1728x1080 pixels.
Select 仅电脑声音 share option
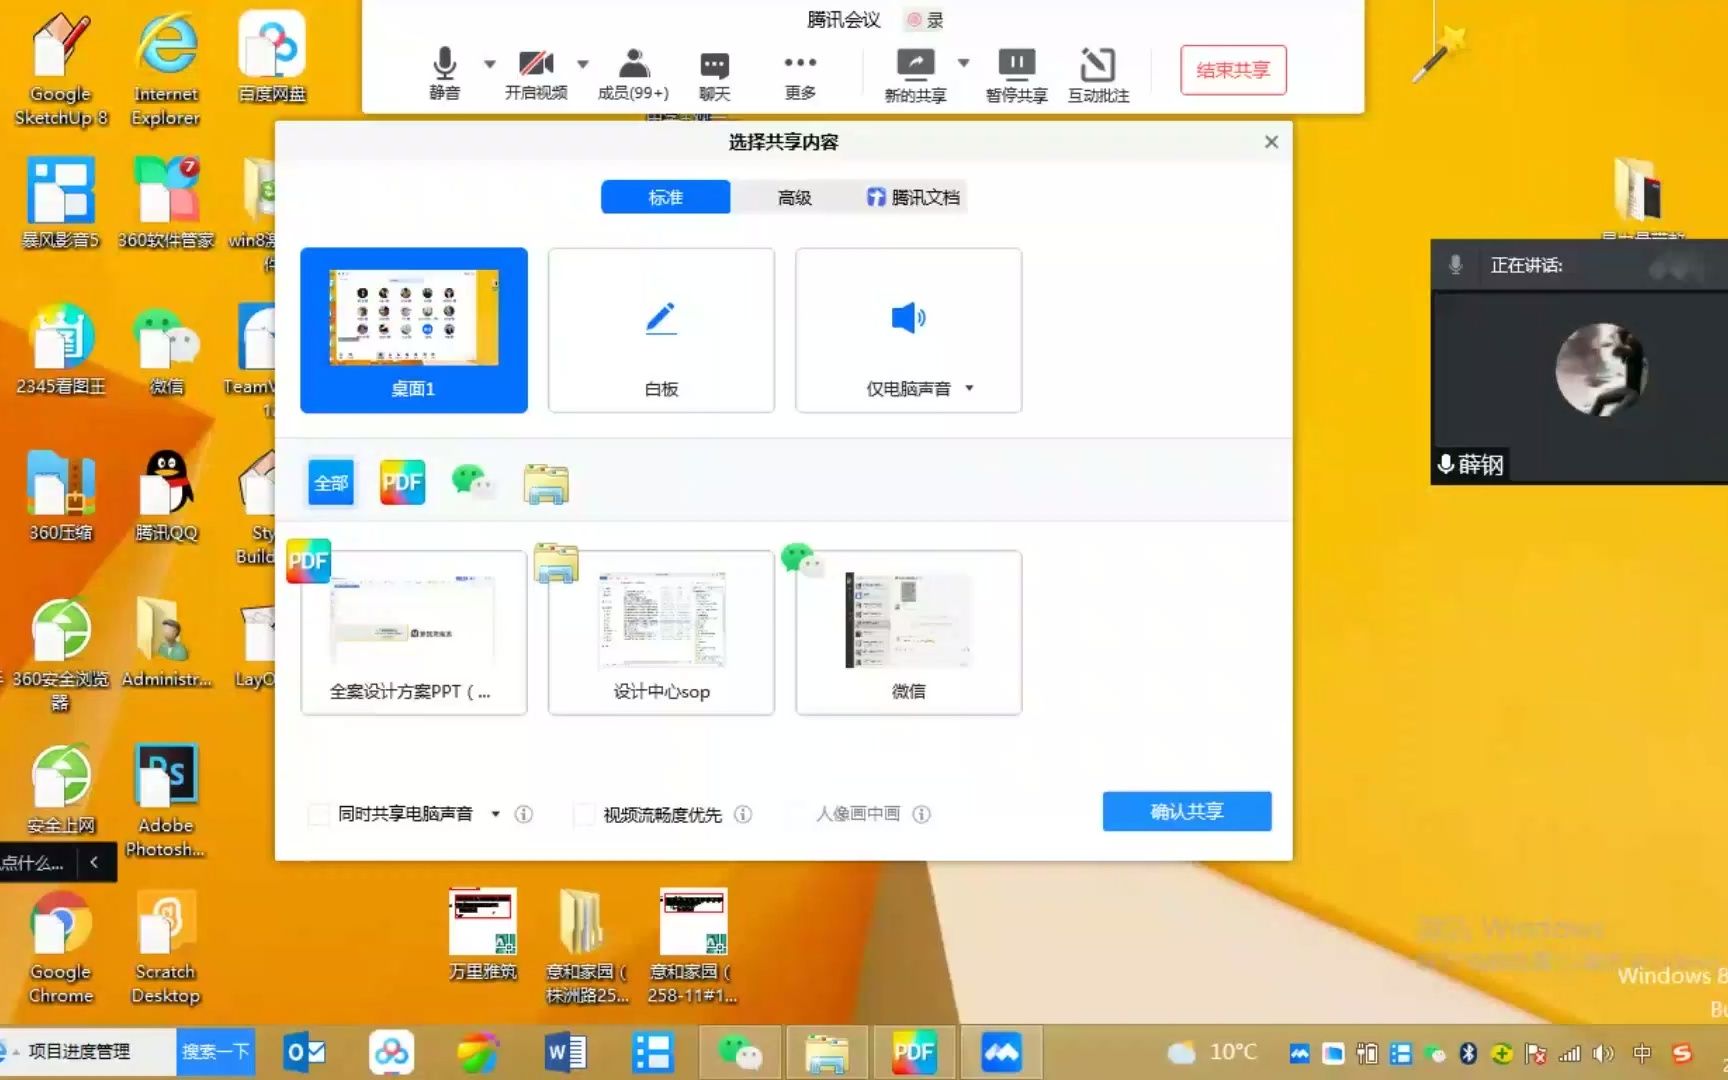tap(908, 330)
